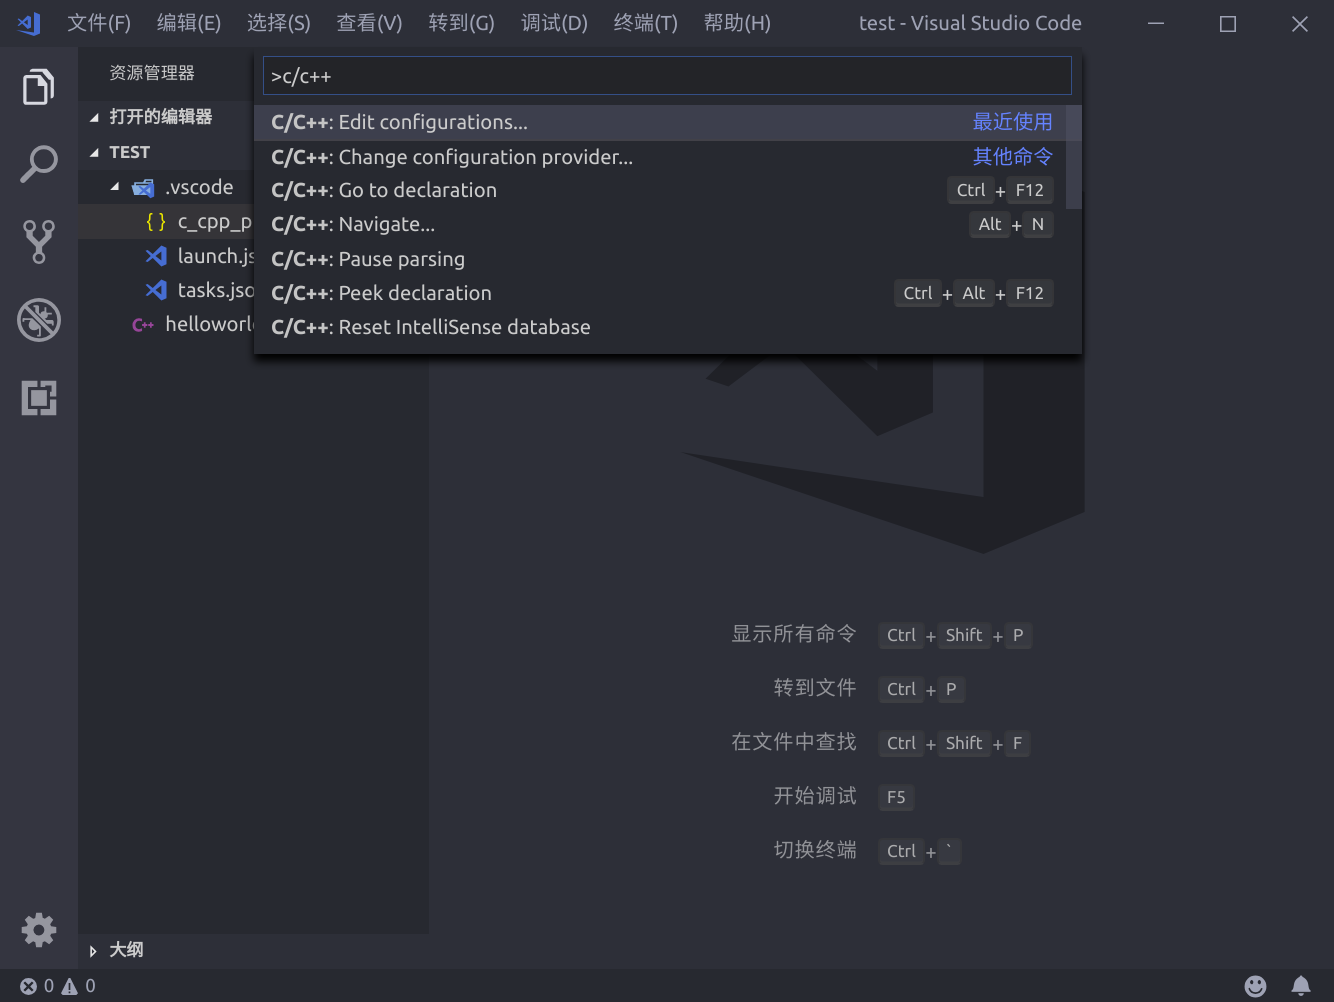The width and height of the screenshot is (1334, 1002).
Task: Open the Extensions view in activity bar
Action: (39, 398)
